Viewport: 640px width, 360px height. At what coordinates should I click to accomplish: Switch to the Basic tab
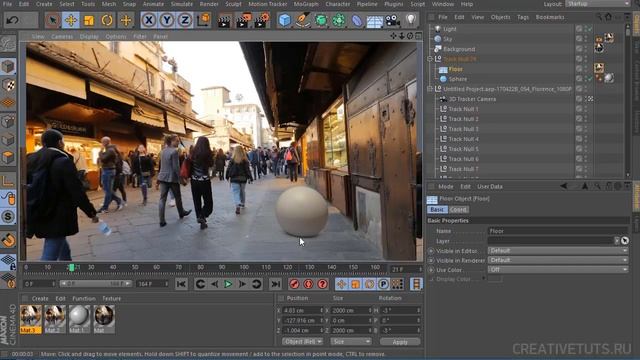point(437,209)
